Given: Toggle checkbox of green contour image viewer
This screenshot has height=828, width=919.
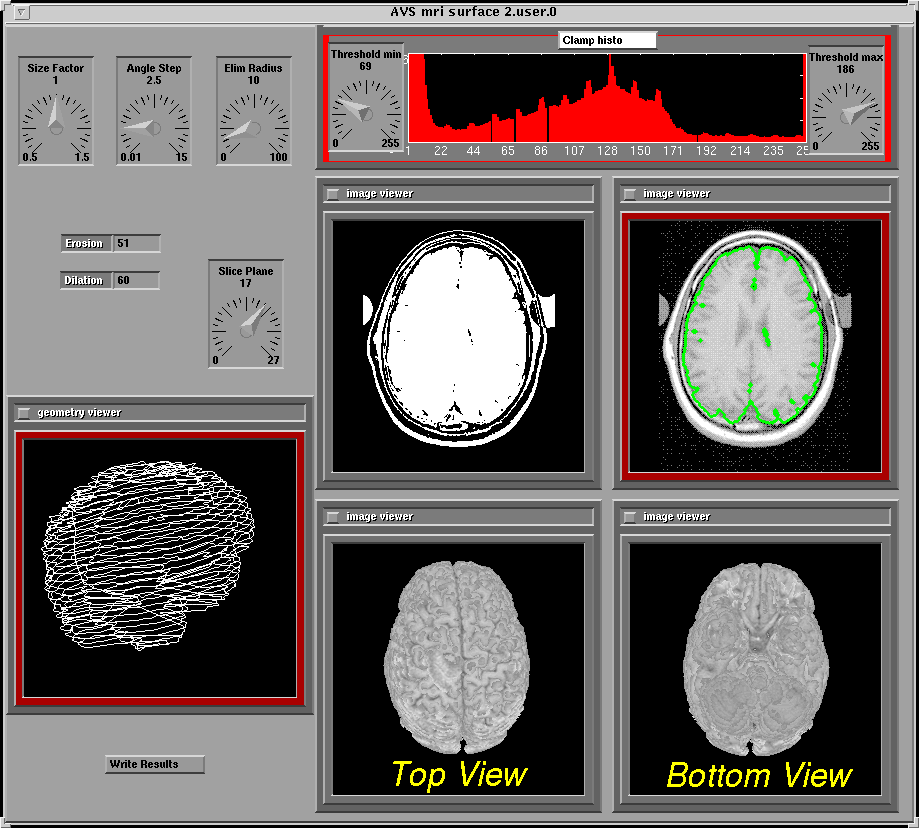Looking at the screenshot, I should tap(630, 194).
